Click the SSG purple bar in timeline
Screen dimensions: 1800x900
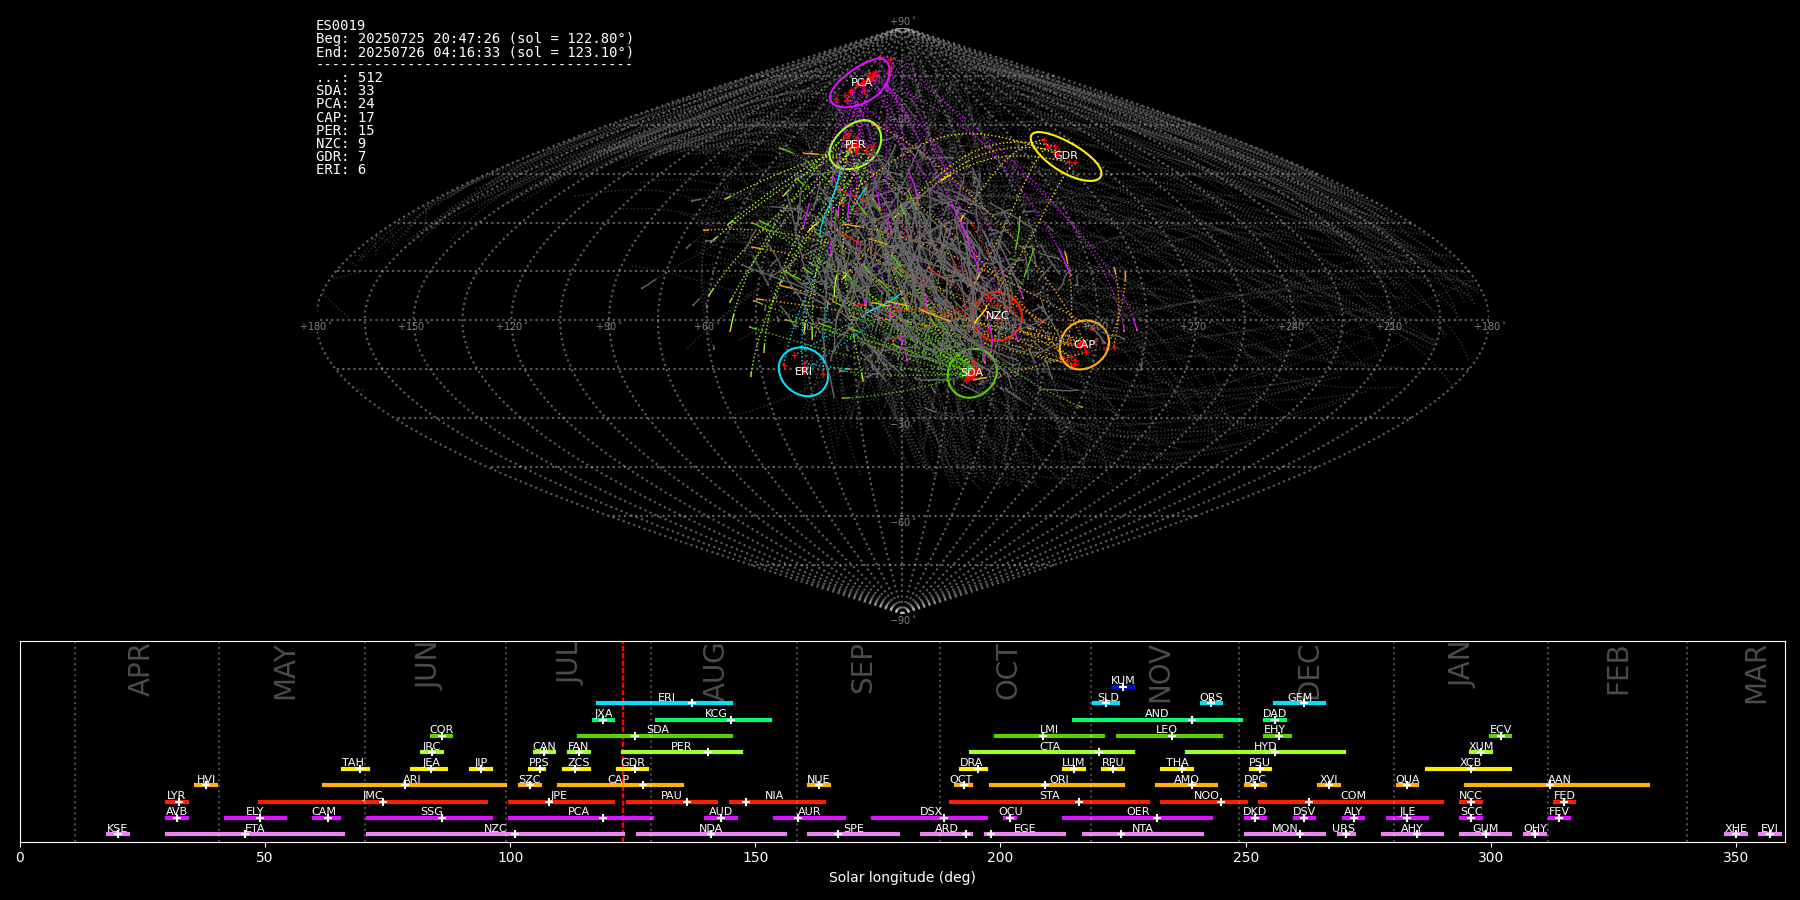(429, 818)
